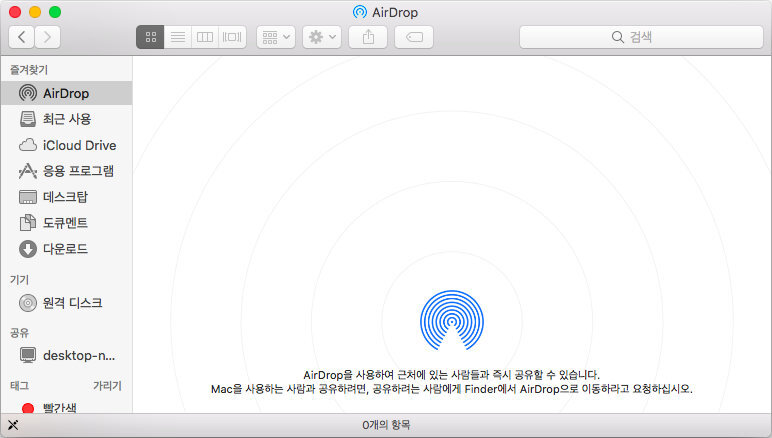The image size is (772, 438).
Task: Open 다운로드 in the sidebar
Action: coord(66,249)
